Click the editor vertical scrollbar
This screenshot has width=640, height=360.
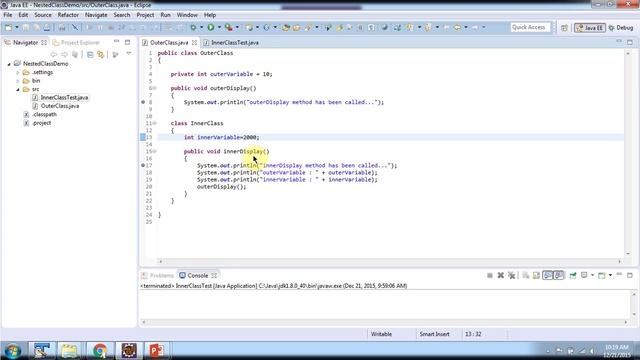[628, 153]
